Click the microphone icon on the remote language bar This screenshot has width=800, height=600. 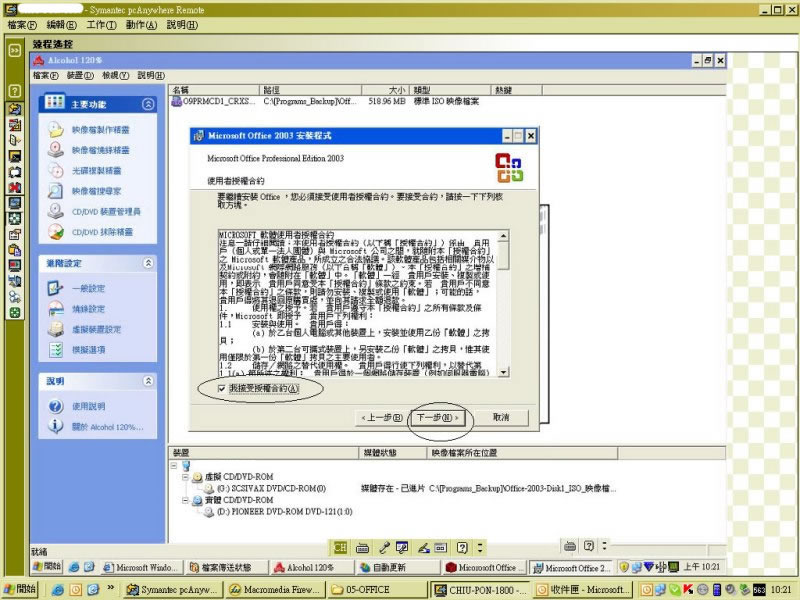[384, 547]
